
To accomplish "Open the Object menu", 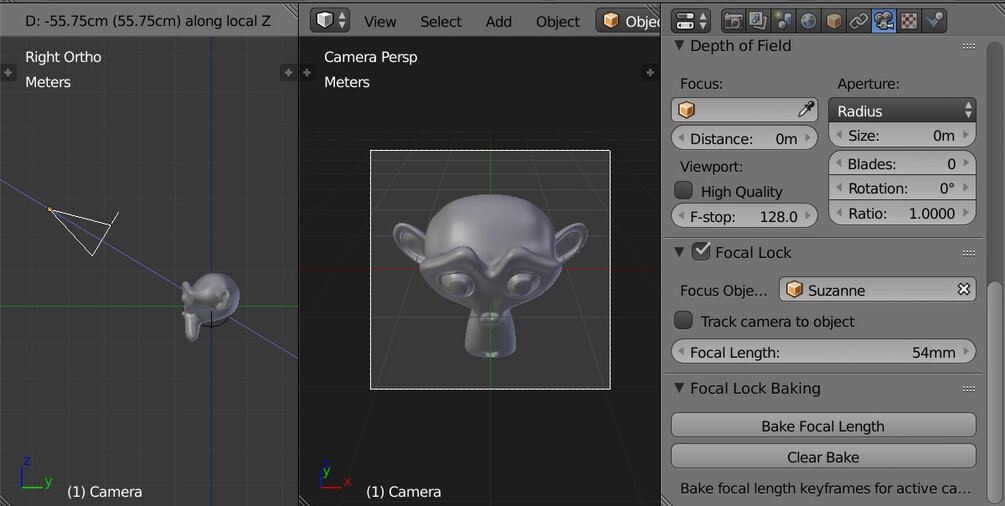I will point(558,22).
